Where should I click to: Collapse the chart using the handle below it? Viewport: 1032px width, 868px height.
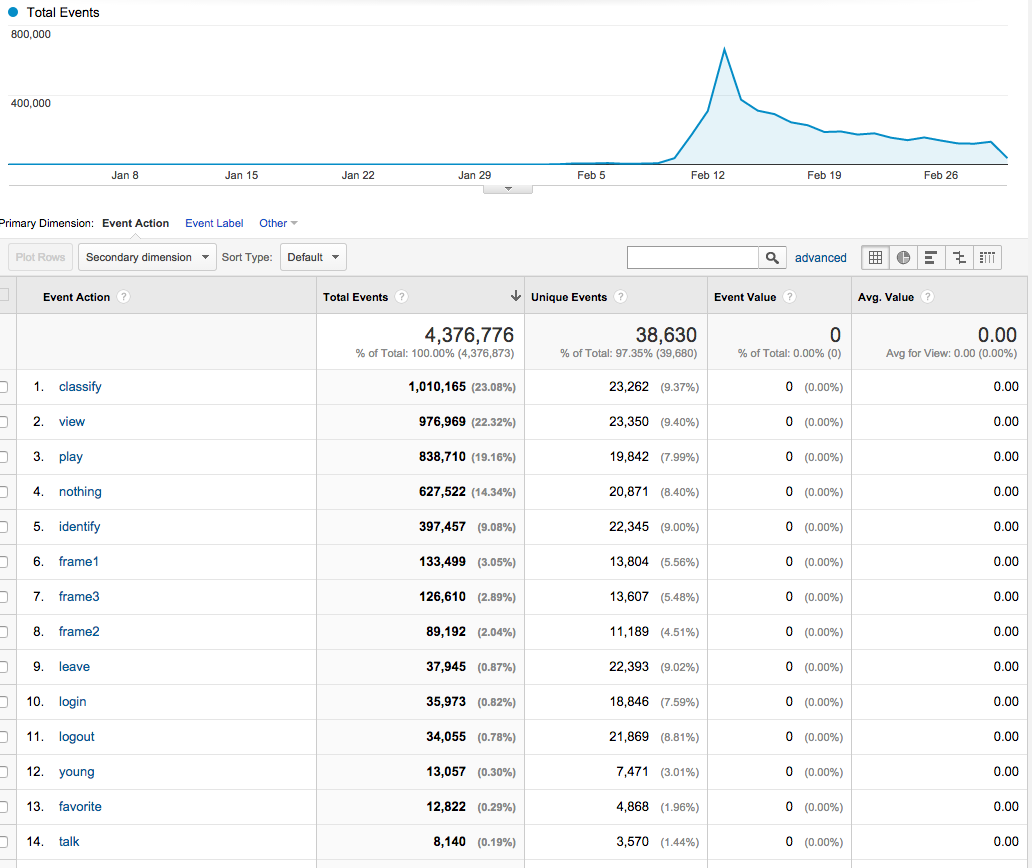tap(507, 189)
